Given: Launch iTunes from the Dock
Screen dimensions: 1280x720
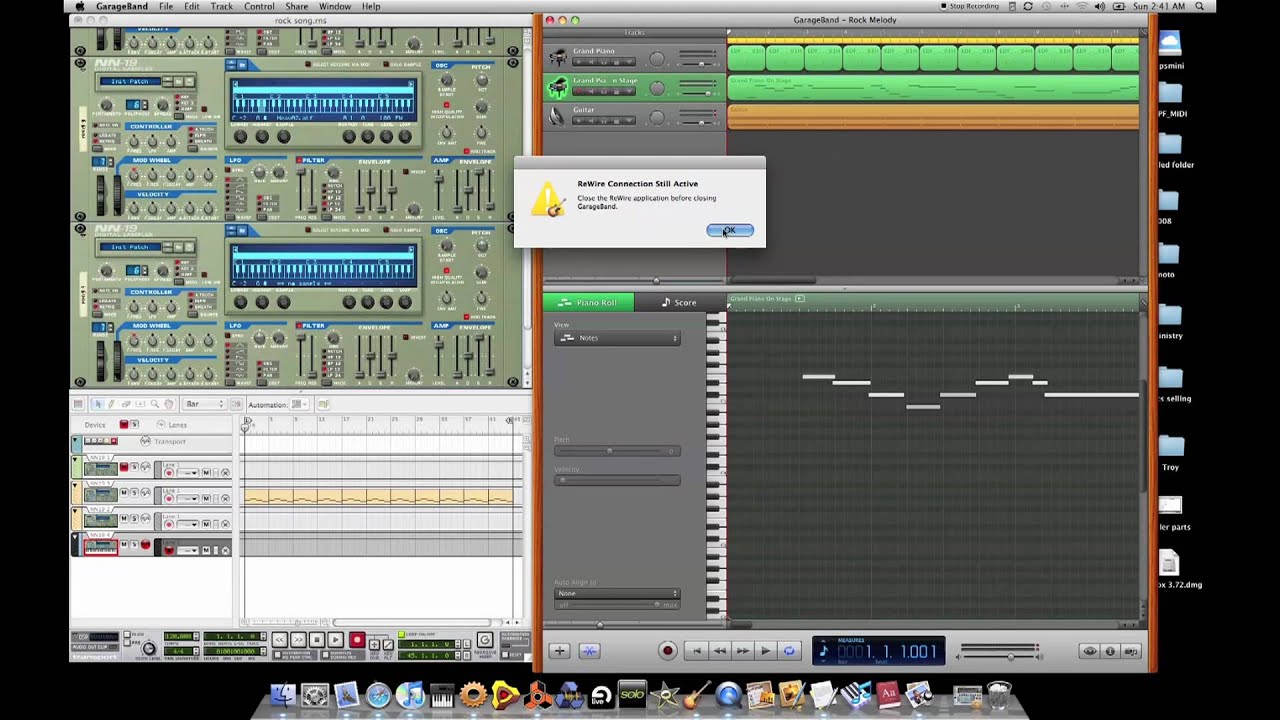Looking at the screenshot, I should [x=410, y=695].
